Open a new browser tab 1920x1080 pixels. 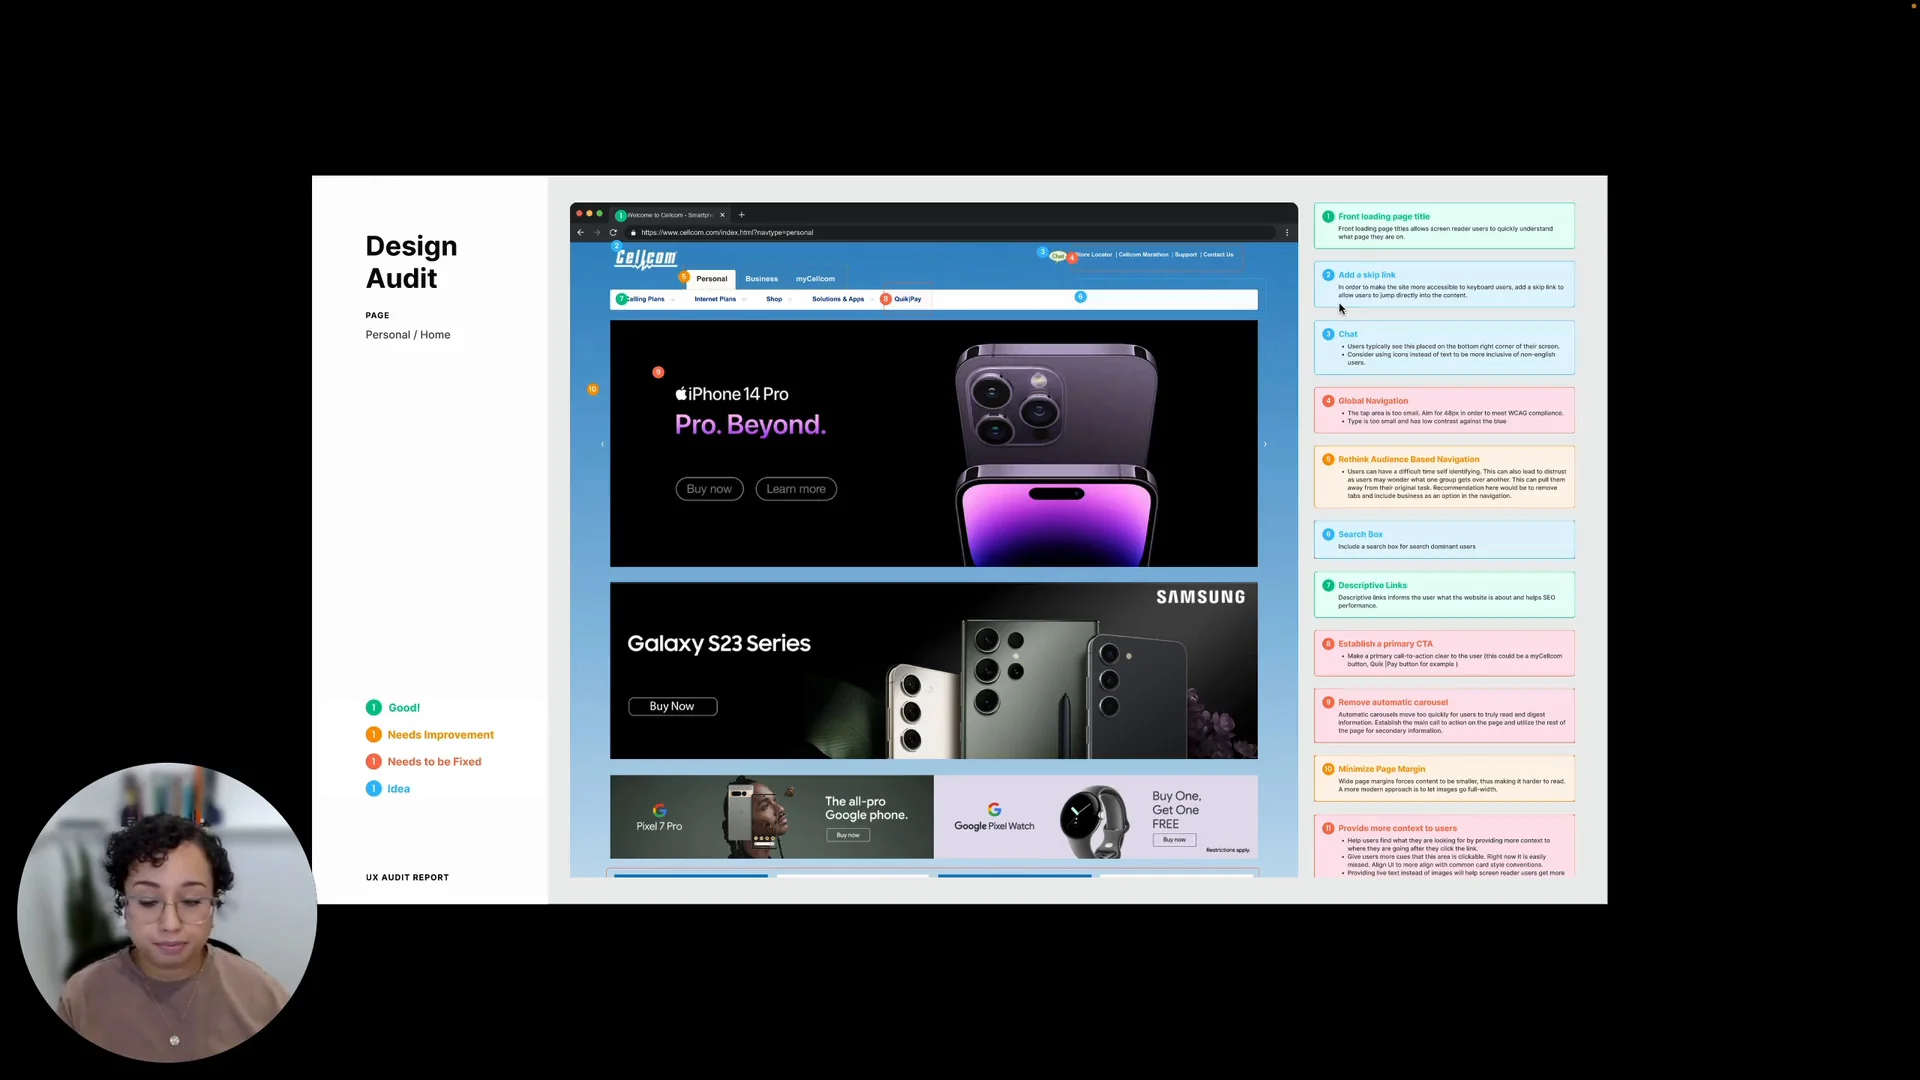741,215
